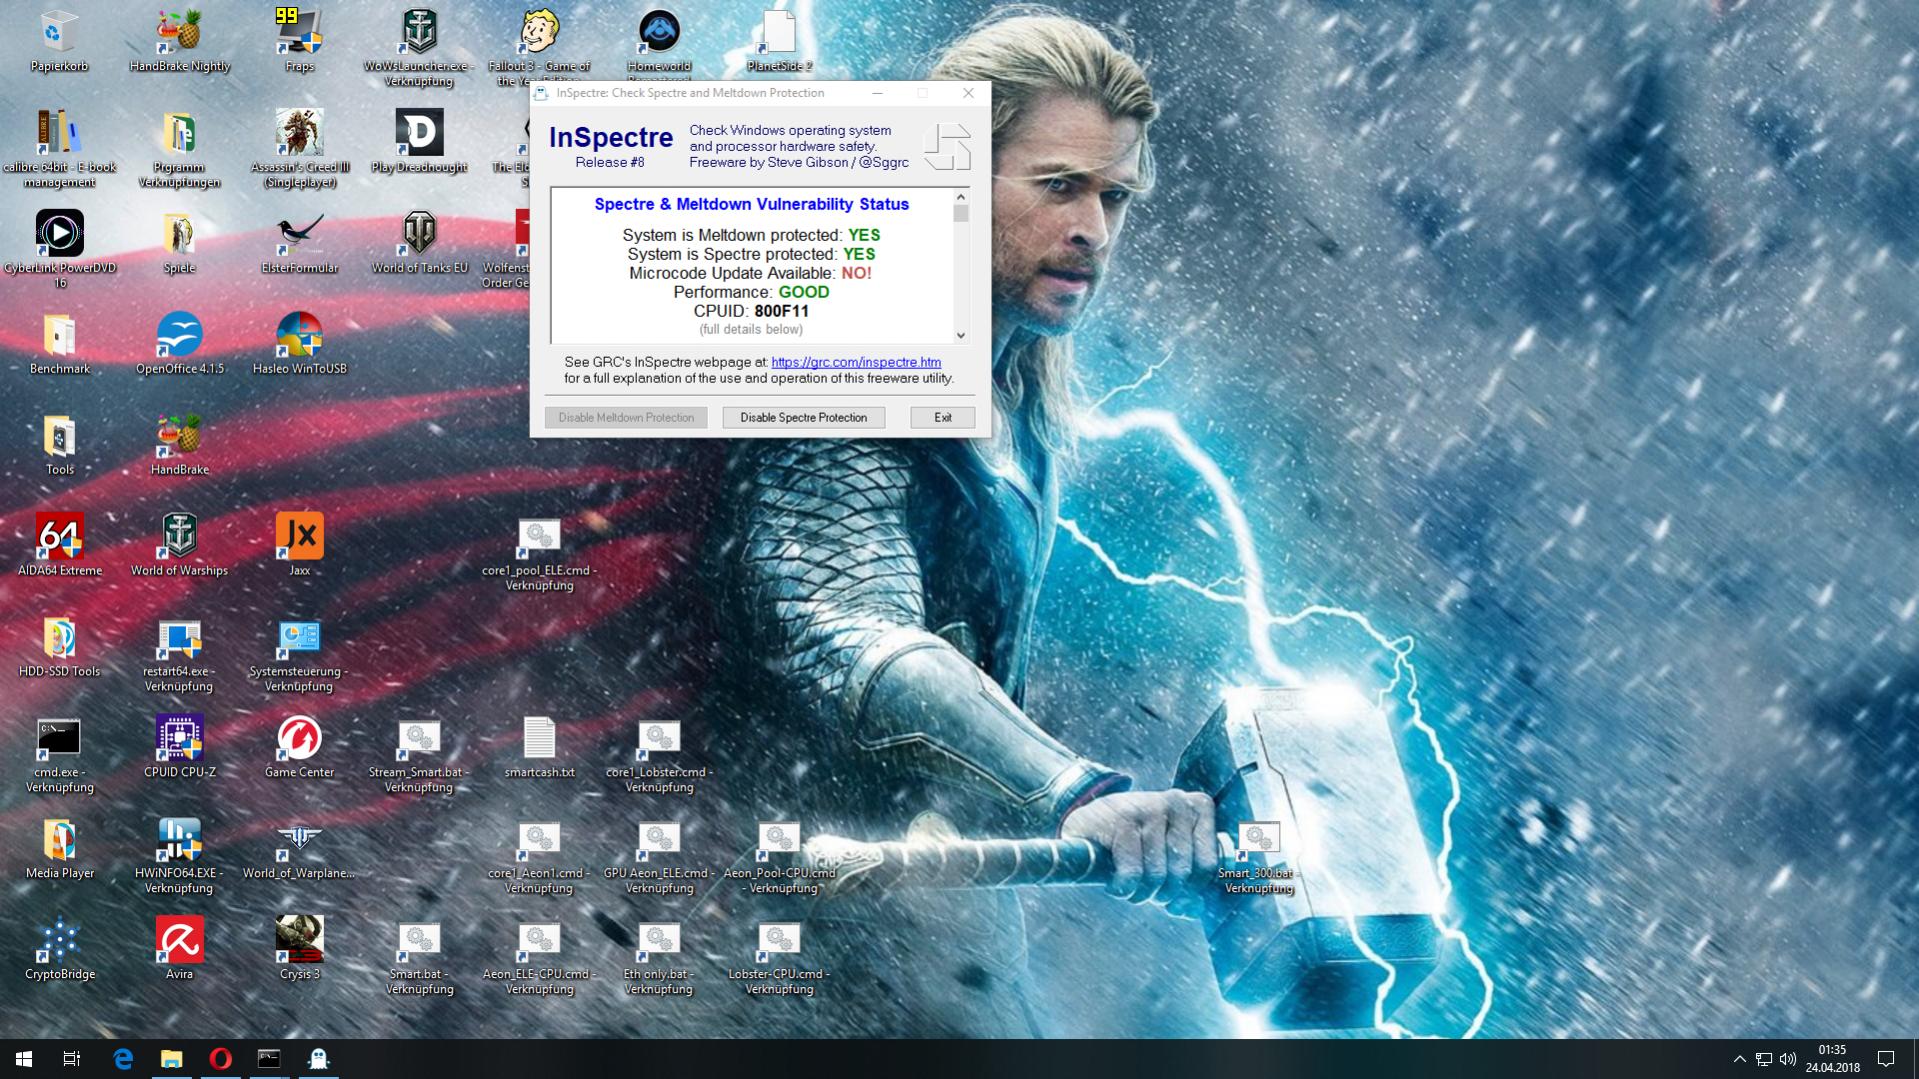Launch Wargaming Game Center icon
This screenshot has width=1919, height=1079.
tap(299, 747)
